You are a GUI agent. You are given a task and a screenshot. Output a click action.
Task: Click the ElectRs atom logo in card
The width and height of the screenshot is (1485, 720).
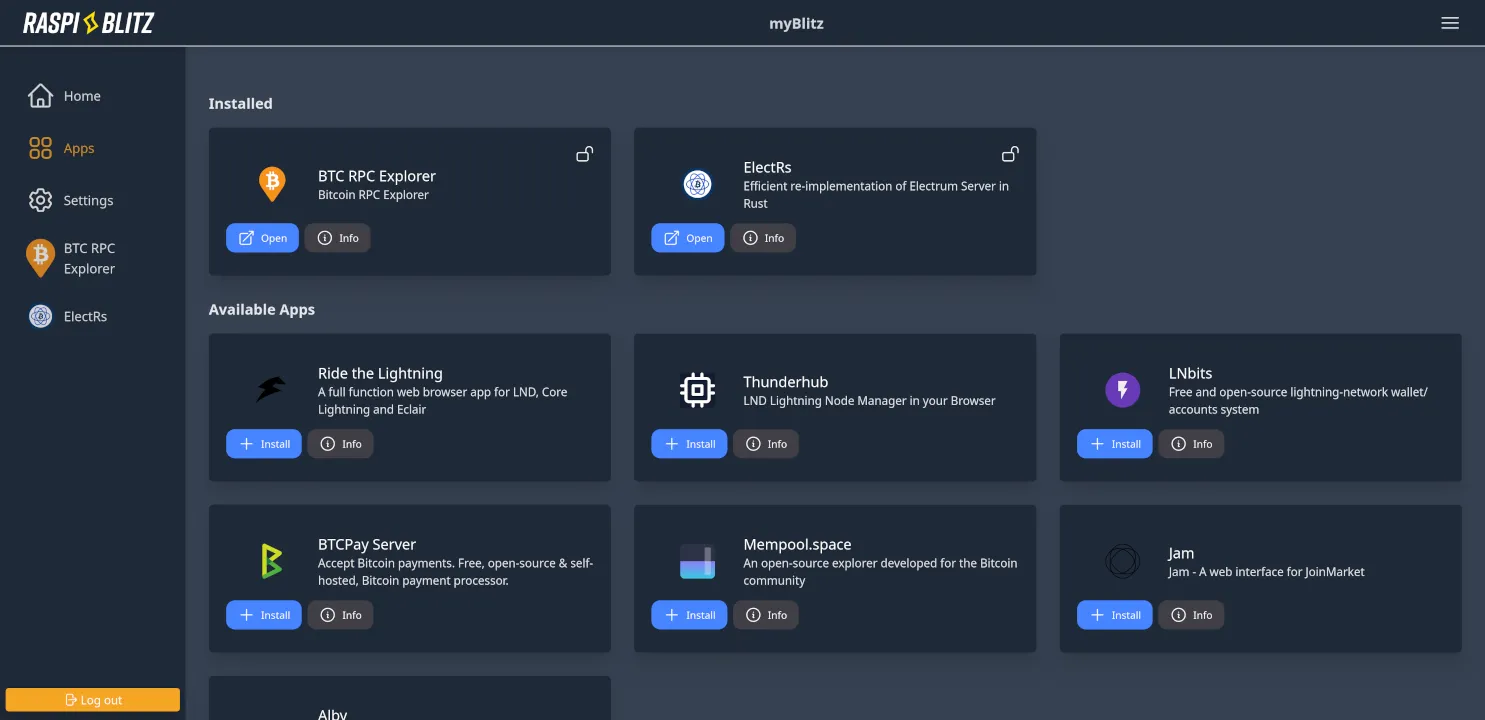(x=697, y=184)
